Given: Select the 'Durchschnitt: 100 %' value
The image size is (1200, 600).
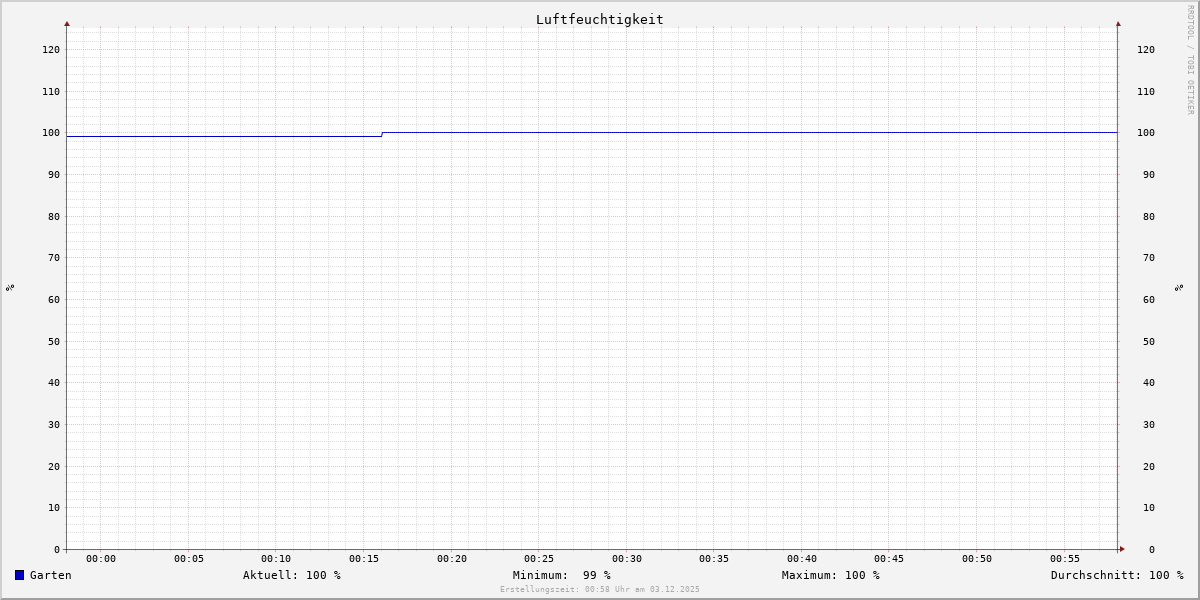Looking at the screenshot, I should pyautogui.click(x=1117, y=575).
